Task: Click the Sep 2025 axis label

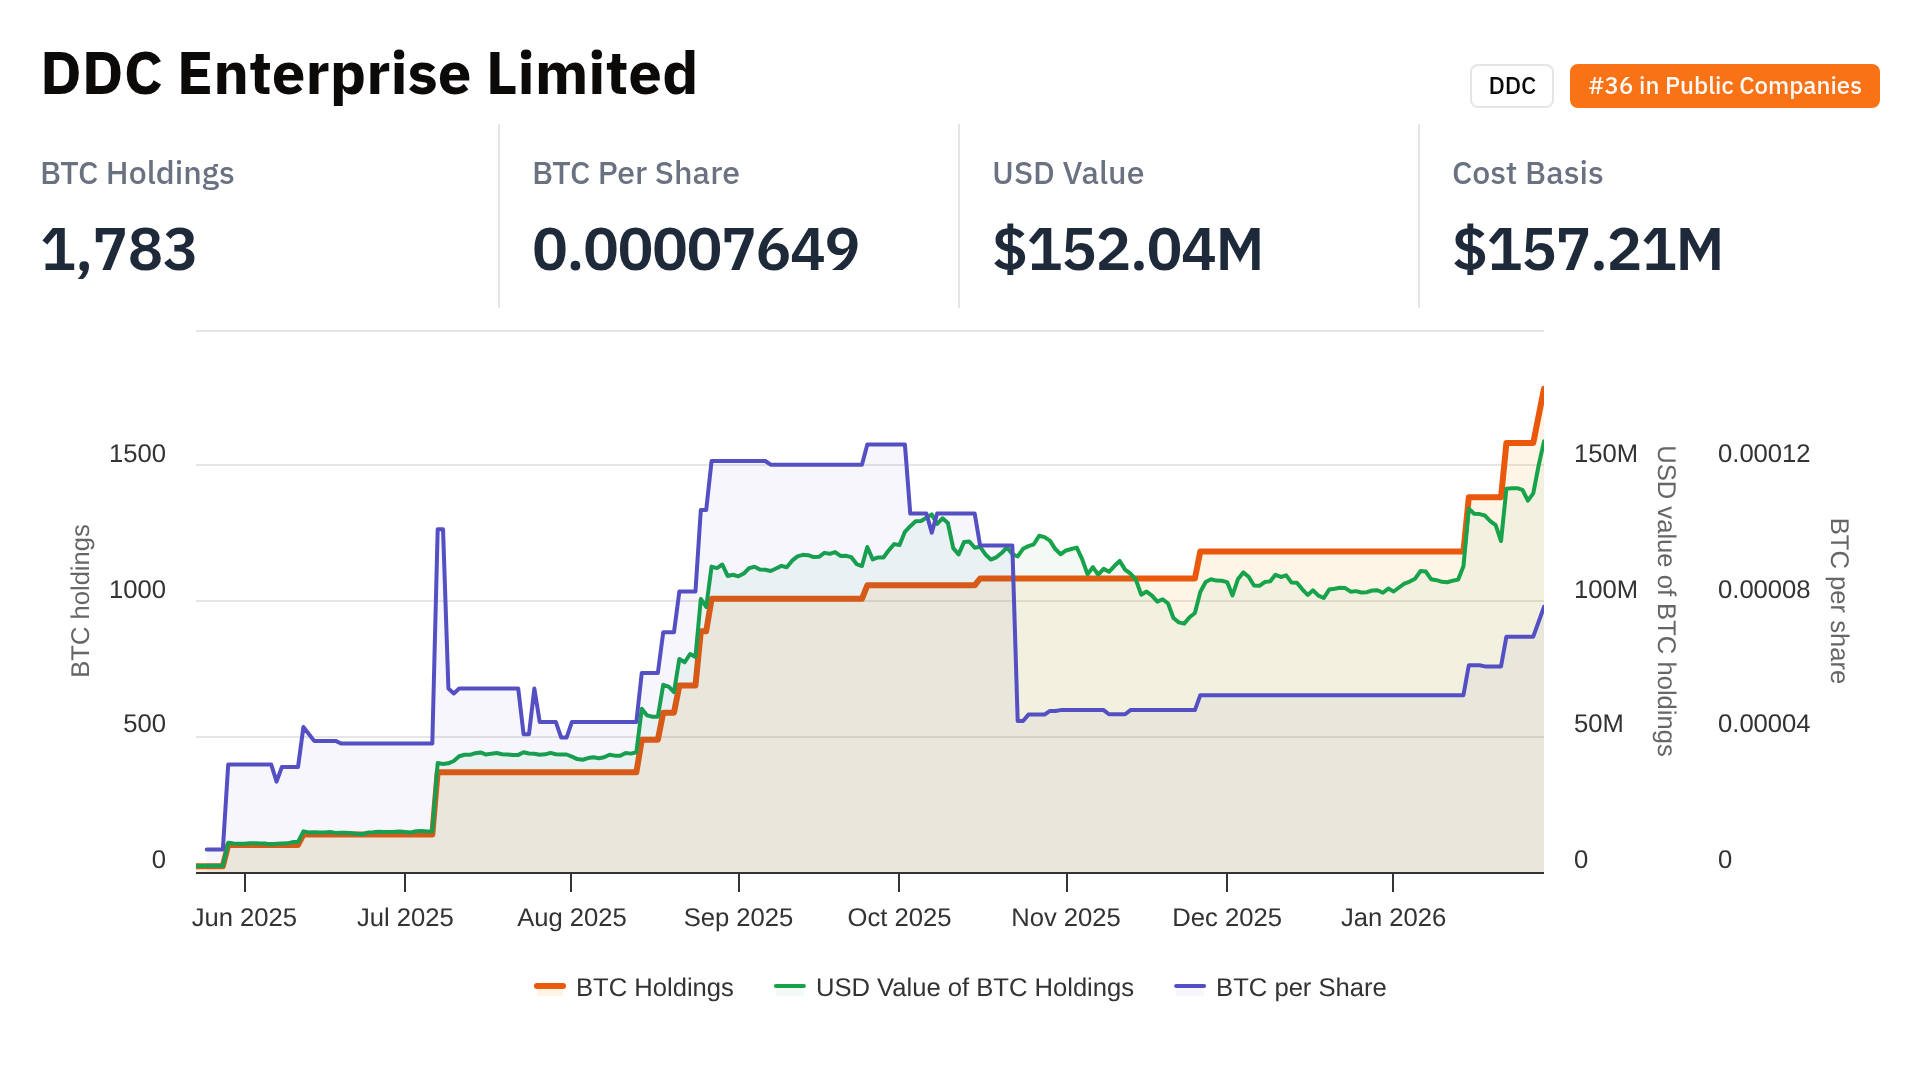Action: 738,917
